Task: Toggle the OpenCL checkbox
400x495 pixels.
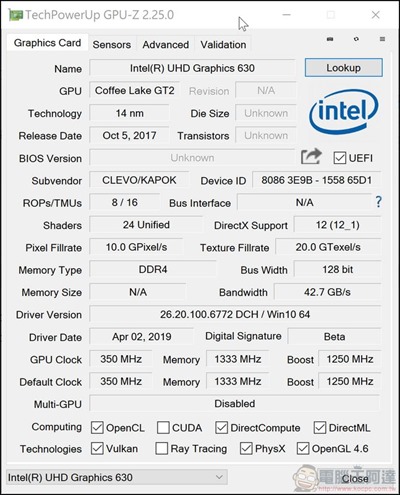Action: (x=97, y=428)
